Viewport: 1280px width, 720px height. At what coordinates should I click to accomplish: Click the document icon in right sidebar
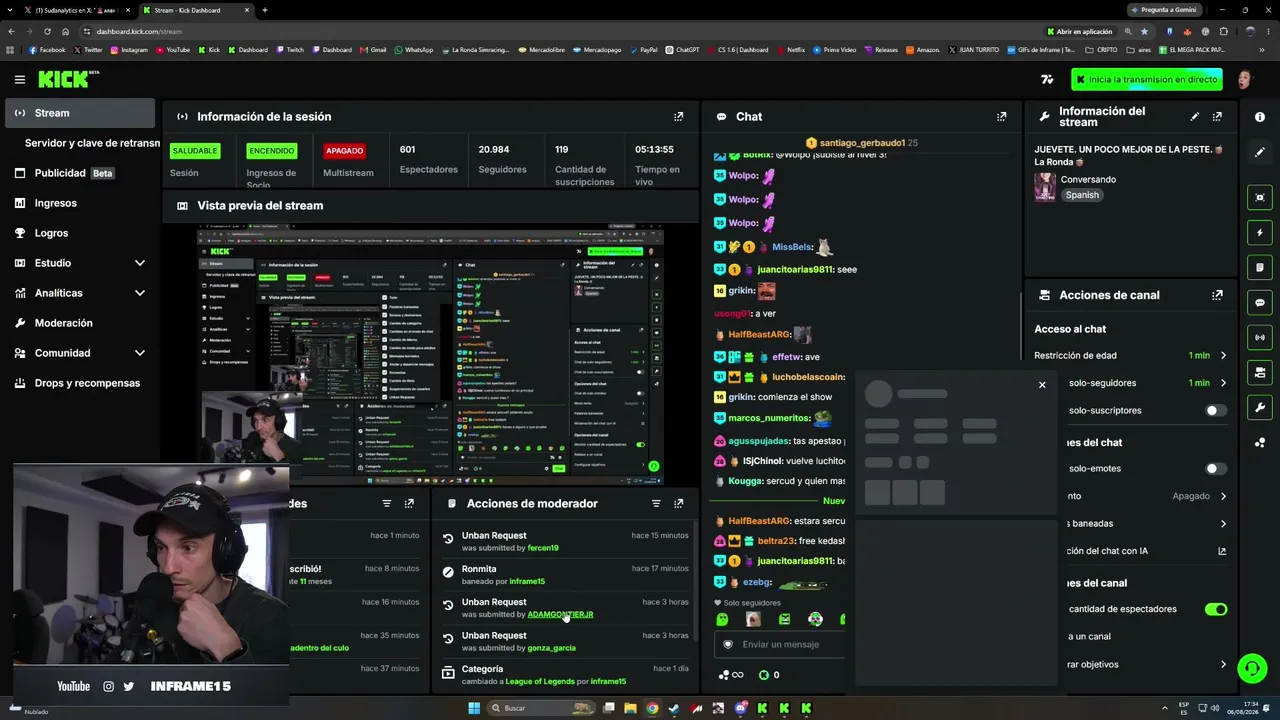tap(1260, 267)
